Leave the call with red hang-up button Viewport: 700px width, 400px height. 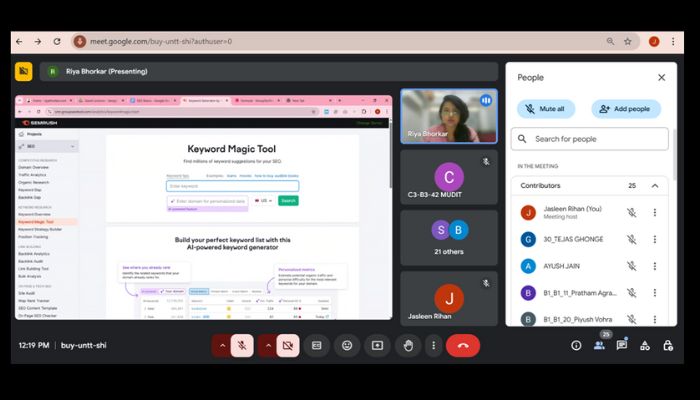pyautogui.click(x=462, y=345)
